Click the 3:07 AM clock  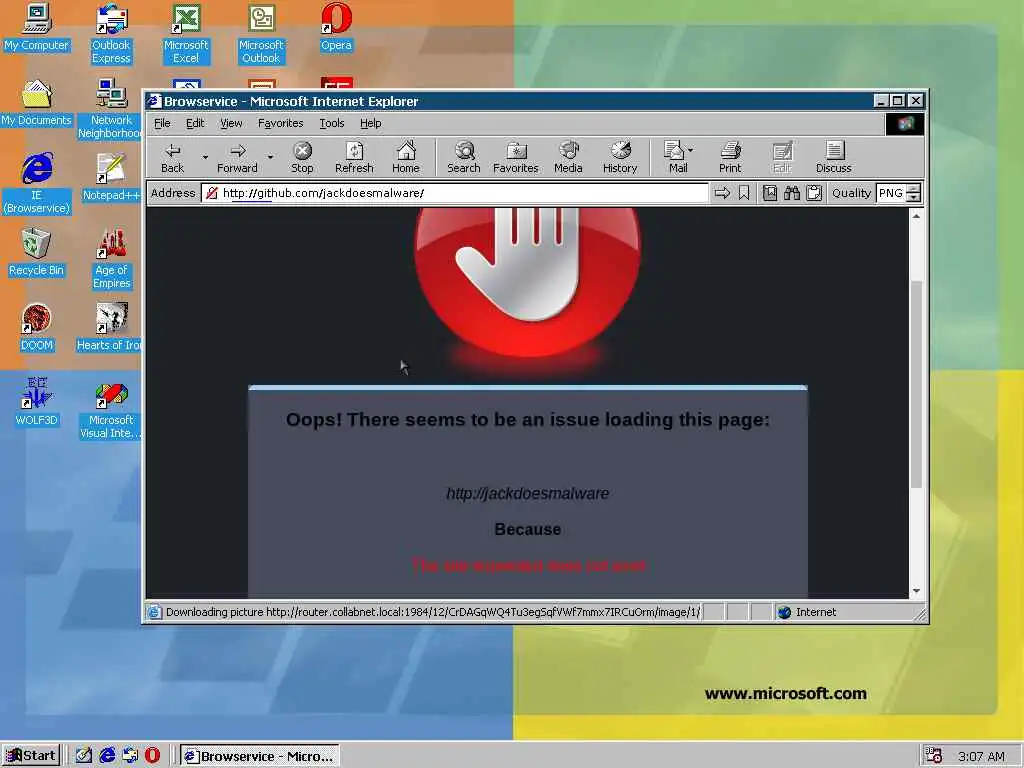[981, 756]
